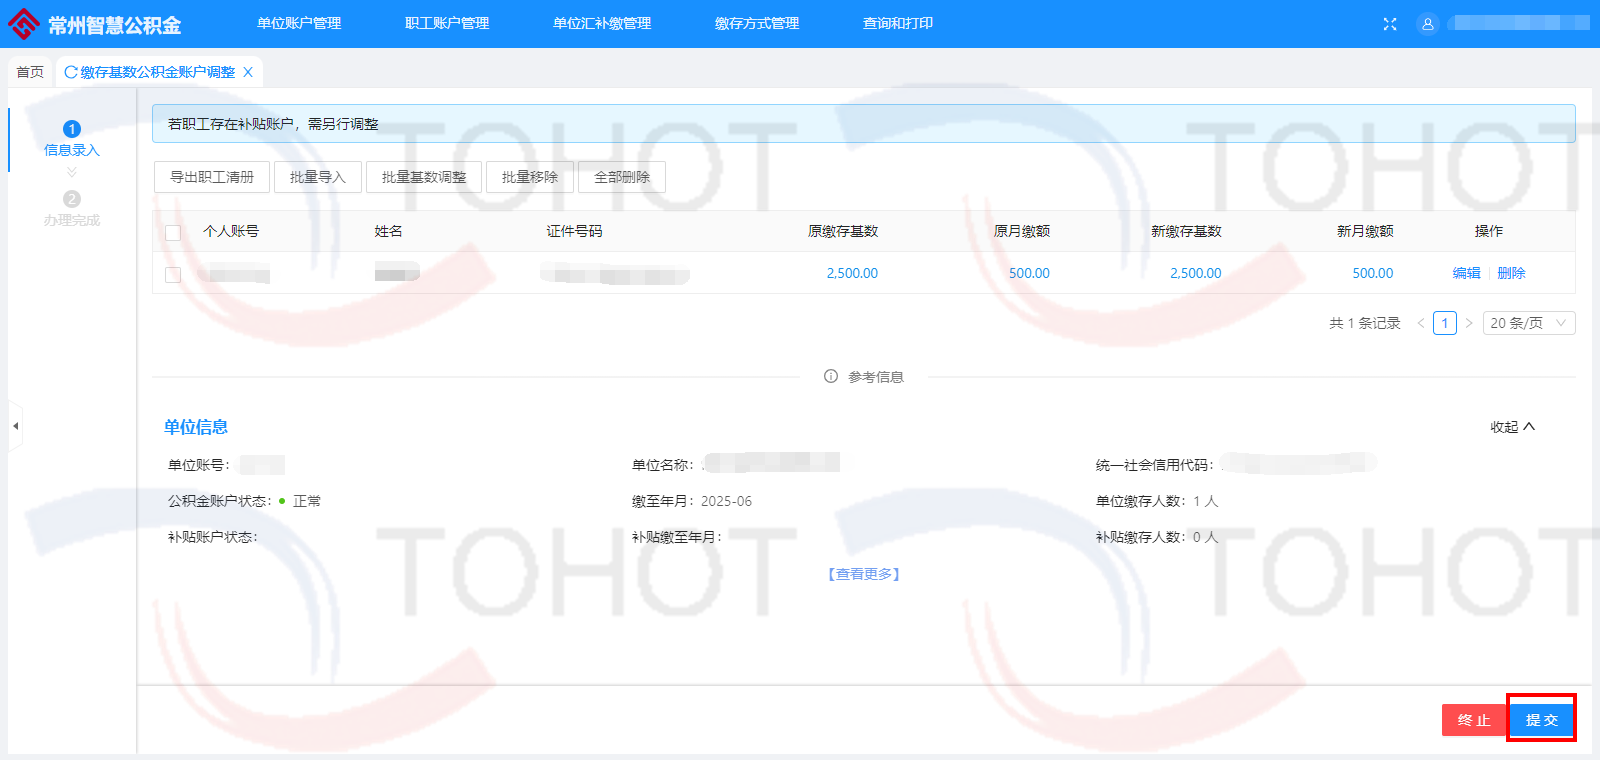
Task: Toggle the select-all checkbox in table header
Action: 173,232
